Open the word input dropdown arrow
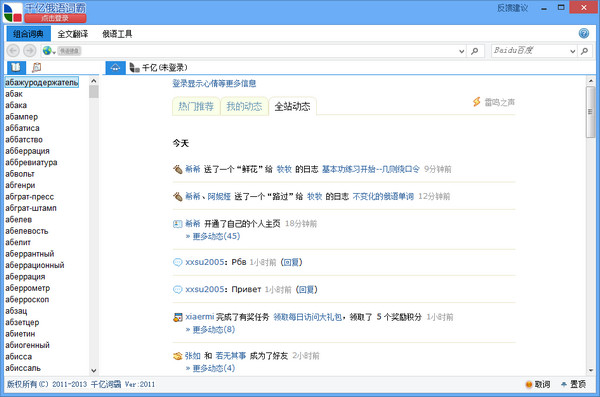 click(x=461, y=51)
